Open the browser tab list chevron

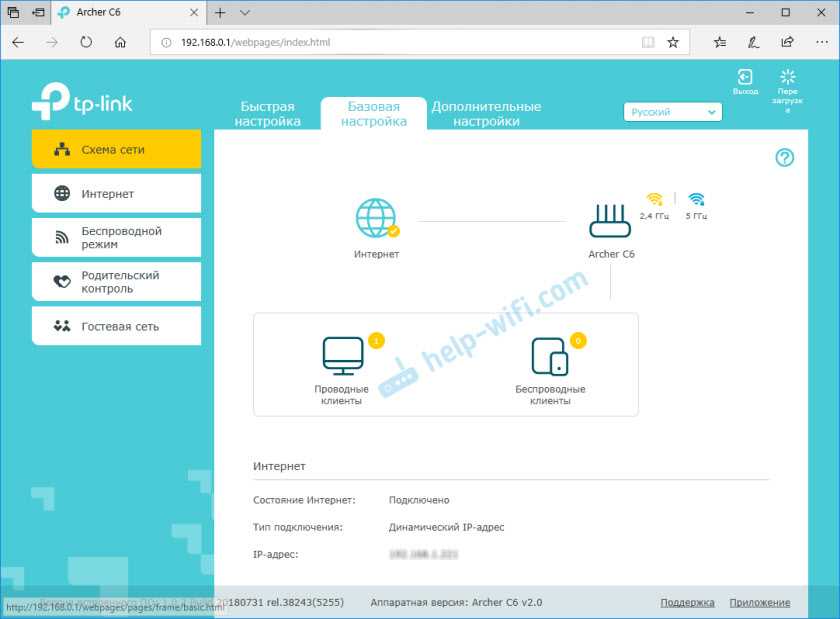245,13
